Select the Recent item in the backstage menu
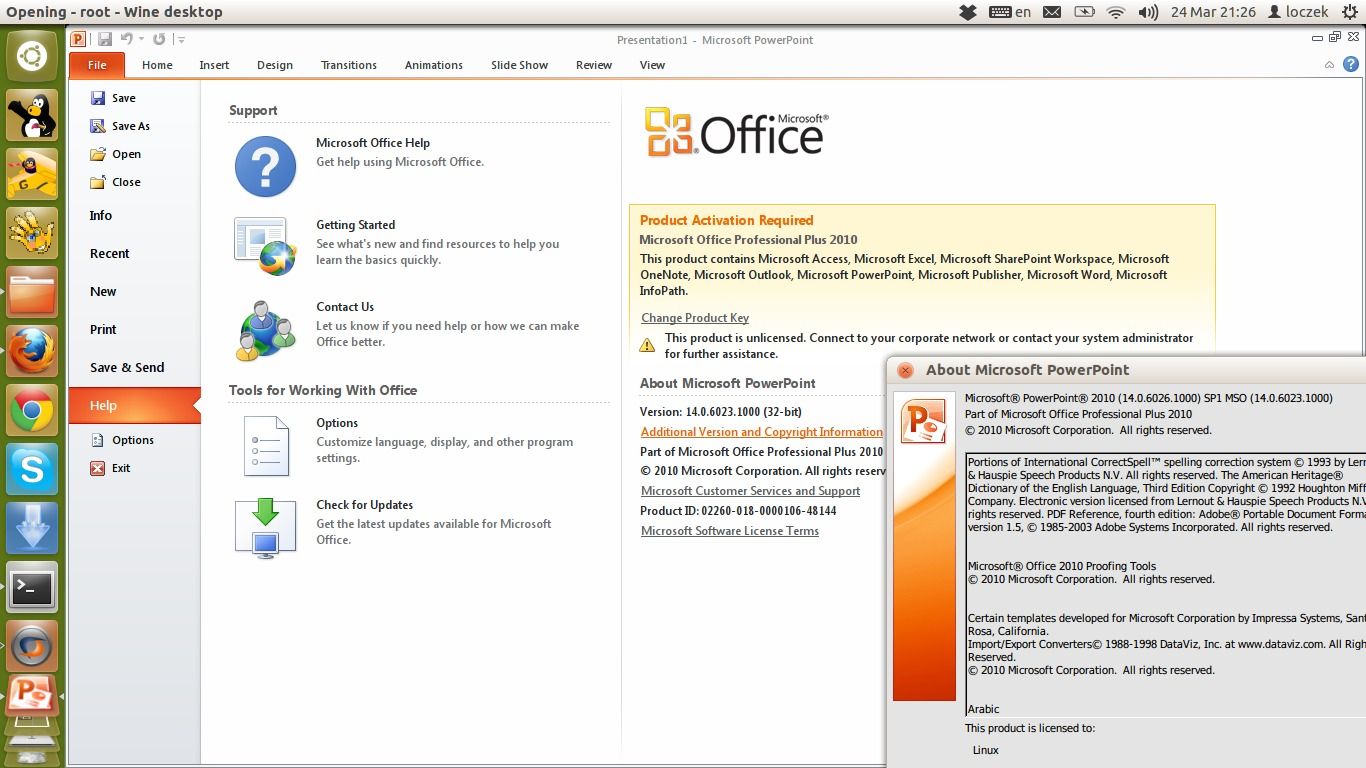 click(110, 253)
